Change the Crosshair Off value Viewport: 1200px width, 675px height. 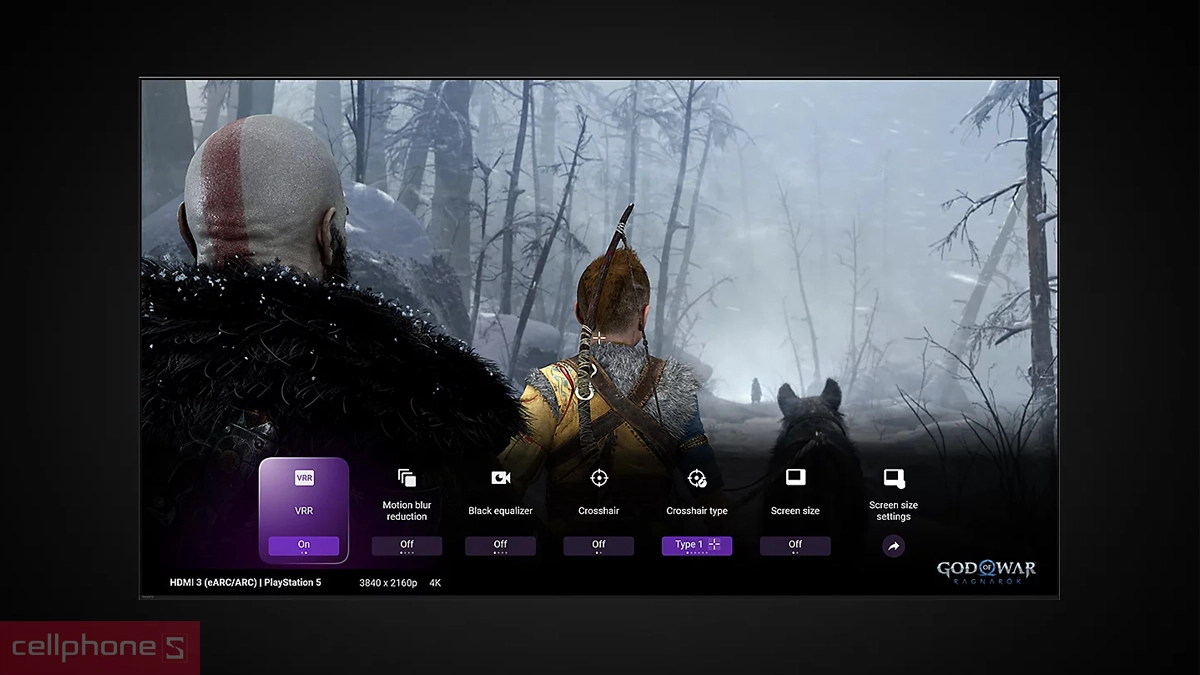(598, 545)
